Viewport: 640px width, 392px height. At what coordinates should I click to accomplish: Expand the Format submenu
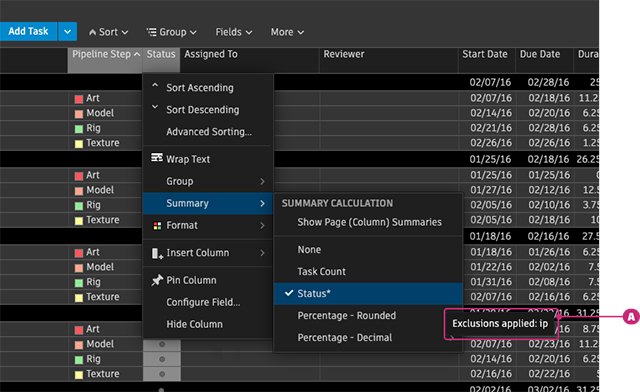click(208, 225)
